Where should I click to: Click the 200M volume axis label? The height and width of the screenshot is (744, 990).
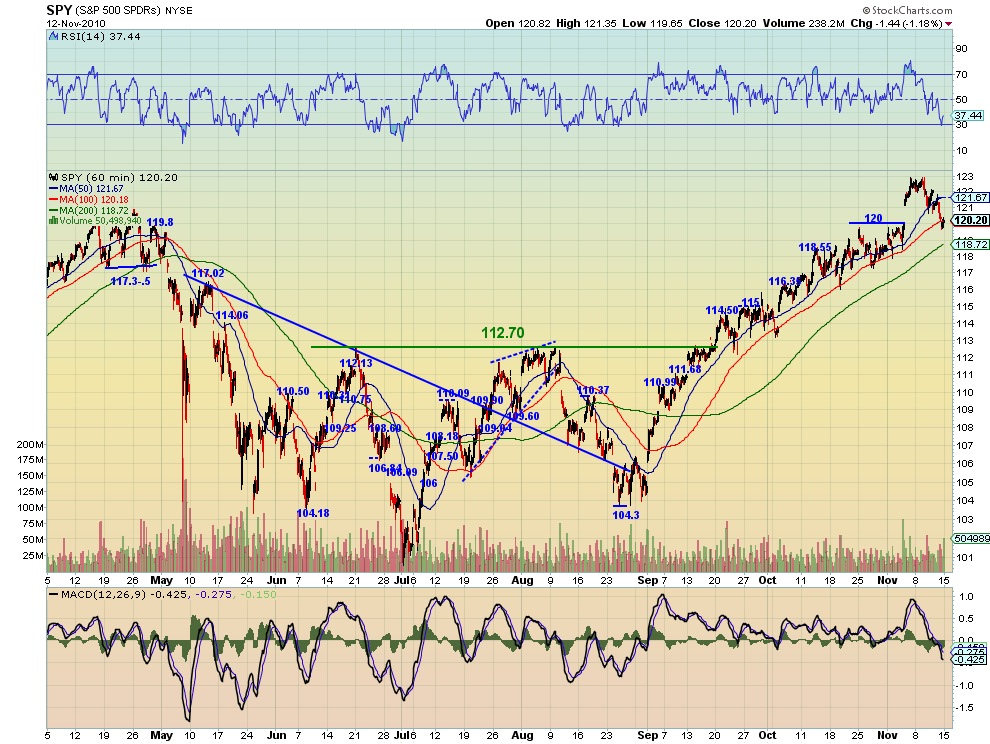(x=30, y=445)
